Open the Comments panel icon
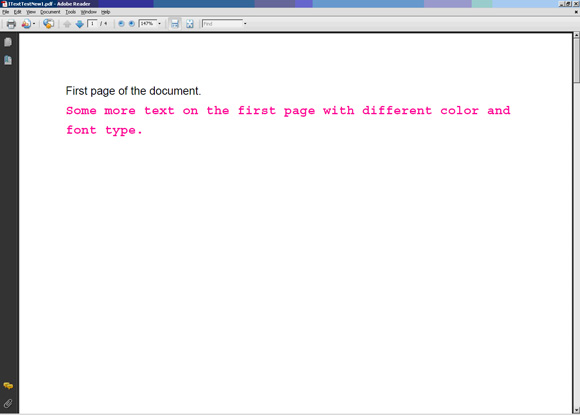Viewport: 580px width, 415px height. tap(8, 386)
